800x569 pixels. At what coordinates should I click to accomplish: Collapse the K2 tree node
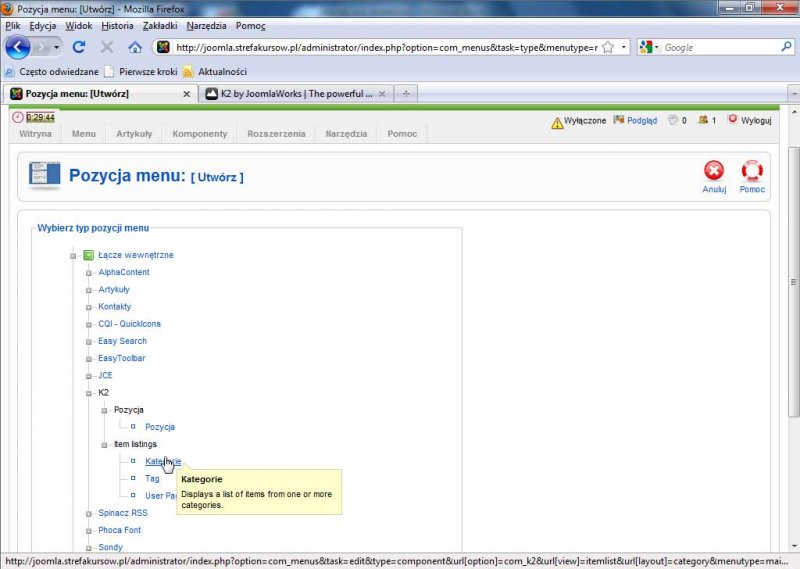tap(89, 393)
